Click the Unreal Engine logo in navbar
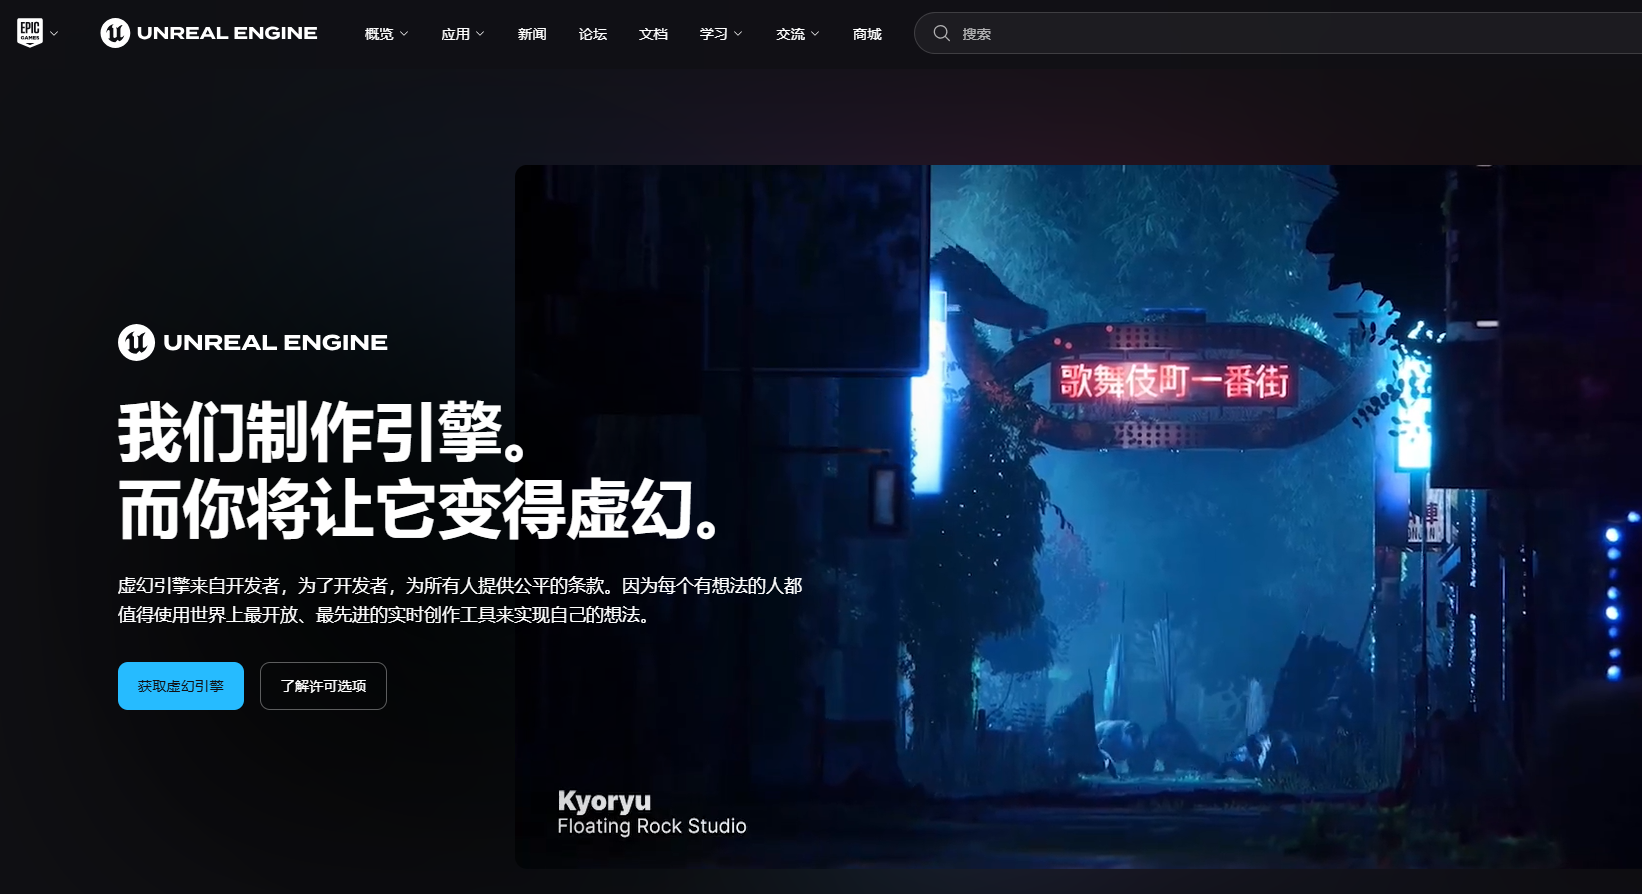This screenshot has width=1642, height=894. (x=209, y=33)
